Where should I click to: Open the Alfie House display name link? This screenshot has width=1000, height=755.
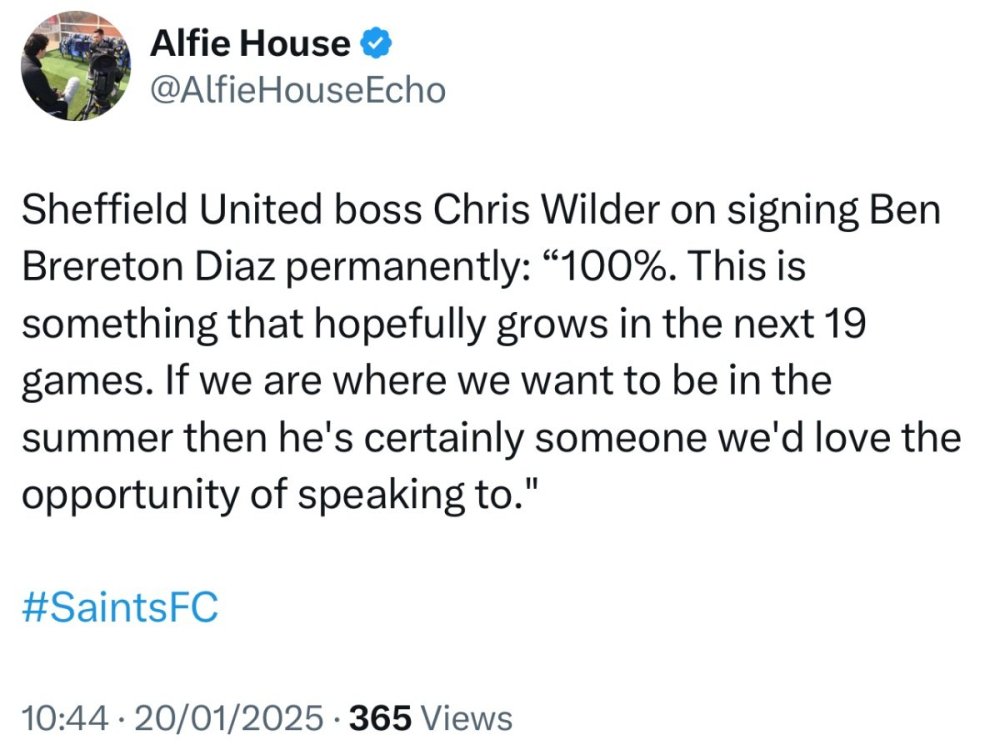pos(250,44)
